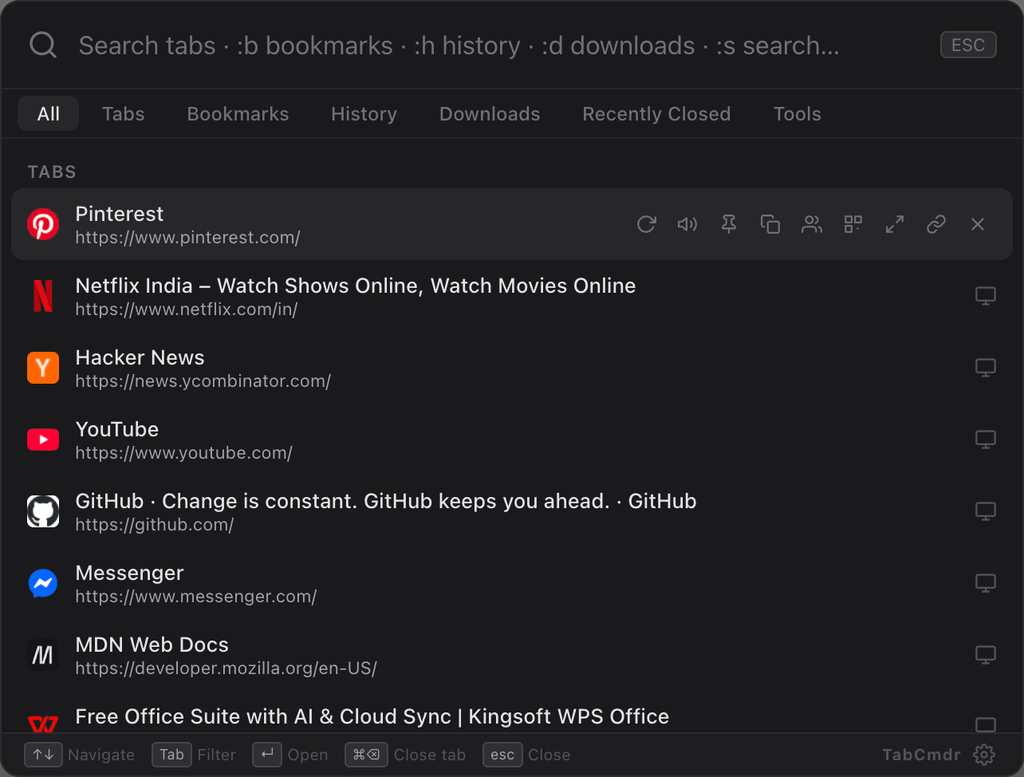Reload the Pinterest tab
This screenshot has height=777, width=1024.
pos(646,225)
